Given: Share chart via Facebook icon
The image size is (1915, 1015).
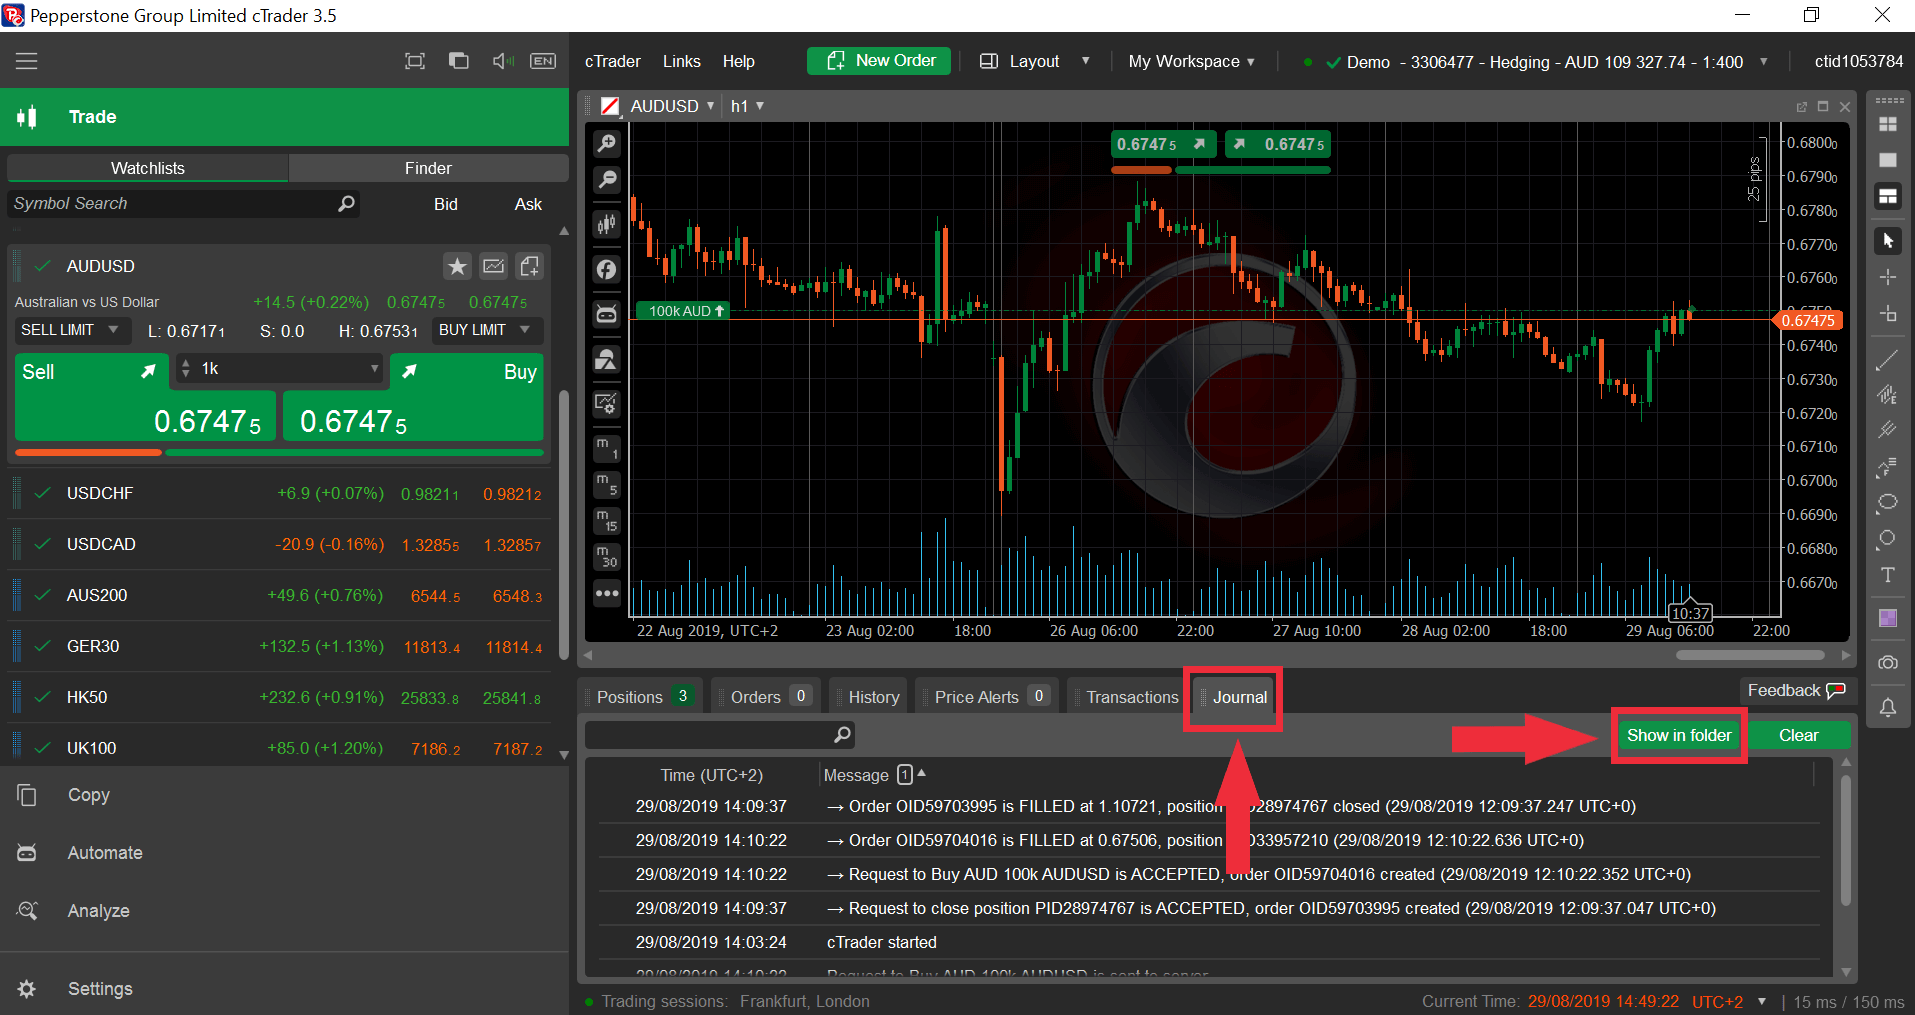Looking at the screenshot, I should [606, 269].
